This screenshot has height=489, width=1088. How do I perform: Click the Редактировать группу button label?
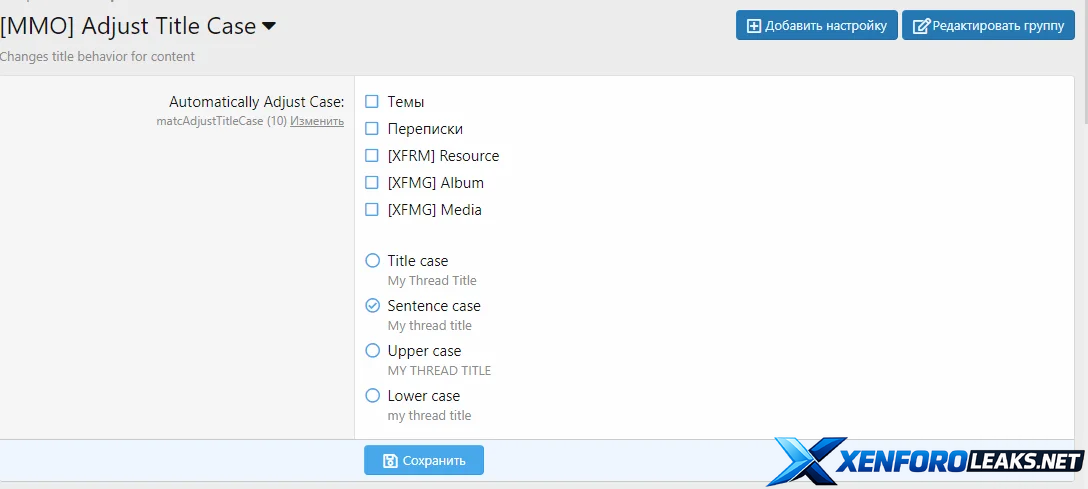(x=998, y=26)
